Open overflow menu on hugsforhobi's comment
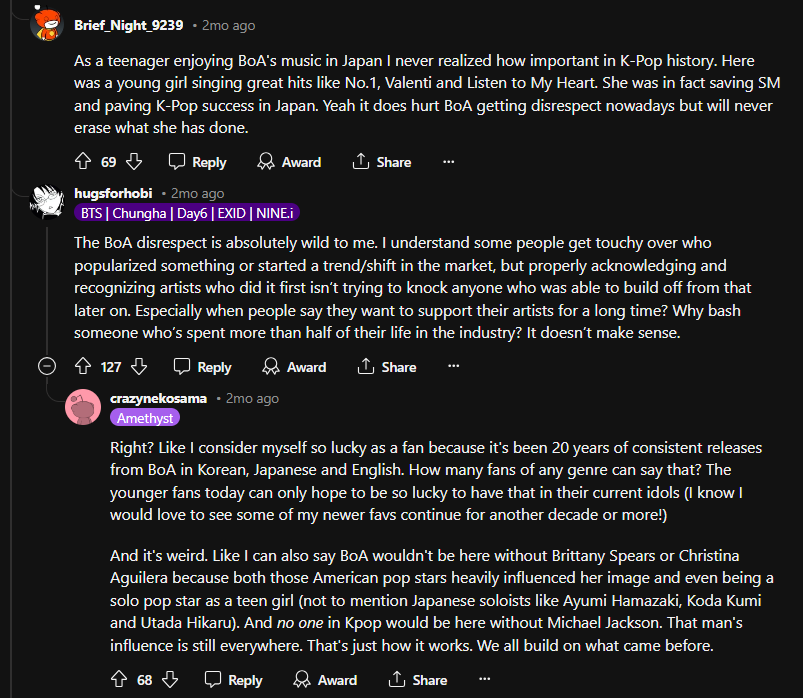The width and height of the screenshot is (803, 698). click(x=454, y=366)
